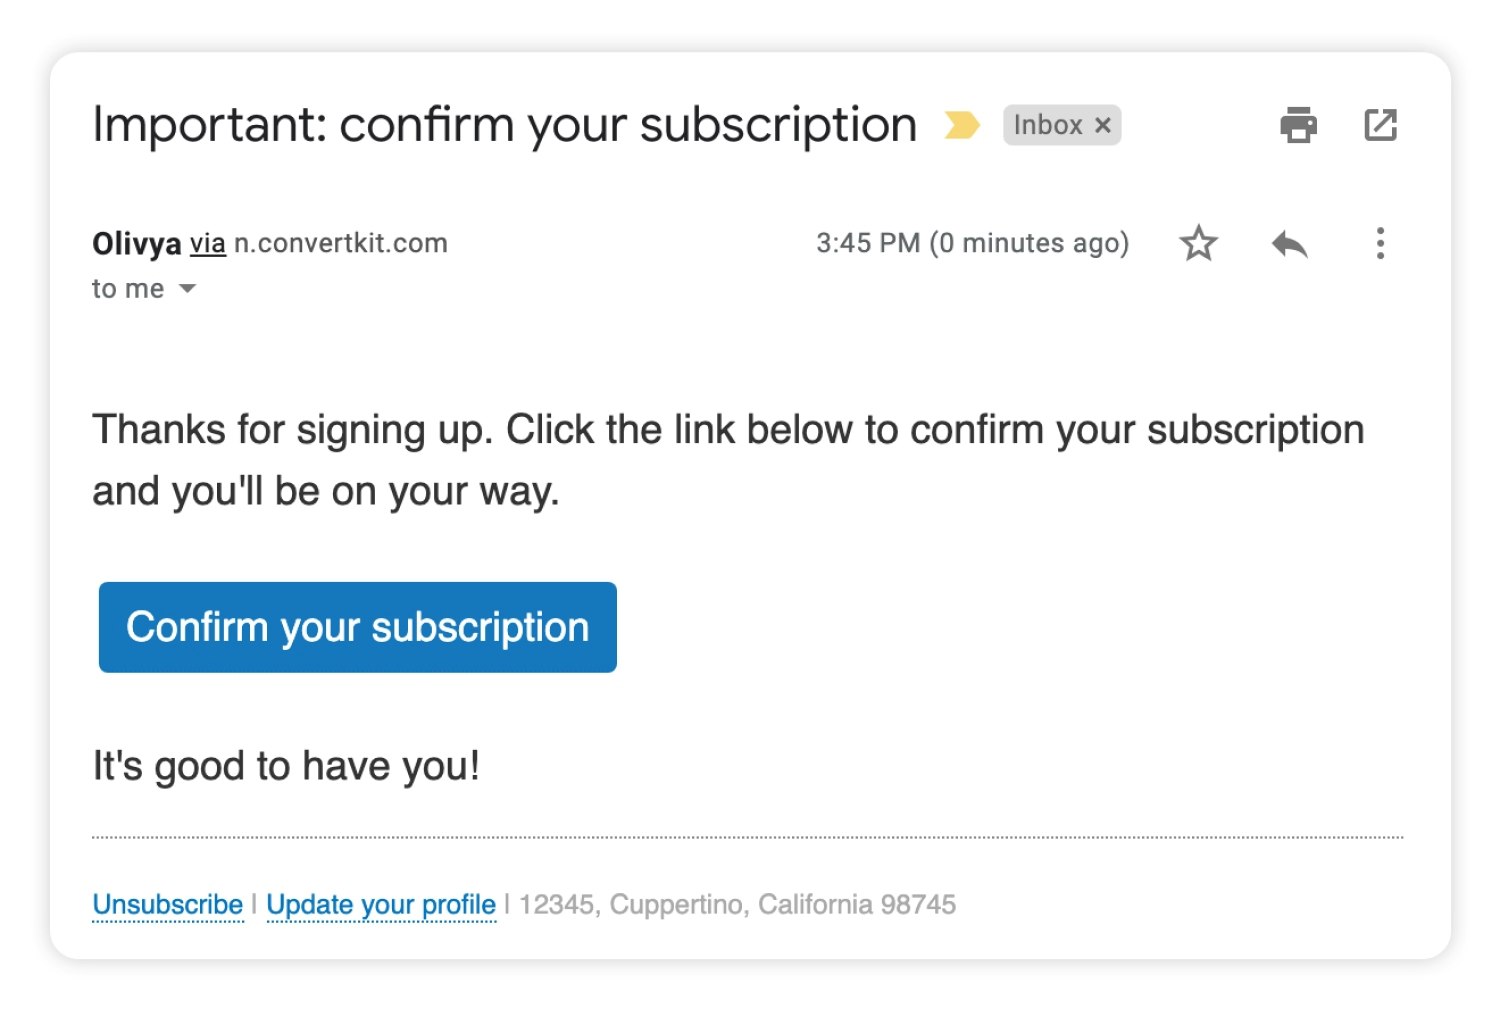
Task: Open the Update your profile link
Action: tap(381, 904)
